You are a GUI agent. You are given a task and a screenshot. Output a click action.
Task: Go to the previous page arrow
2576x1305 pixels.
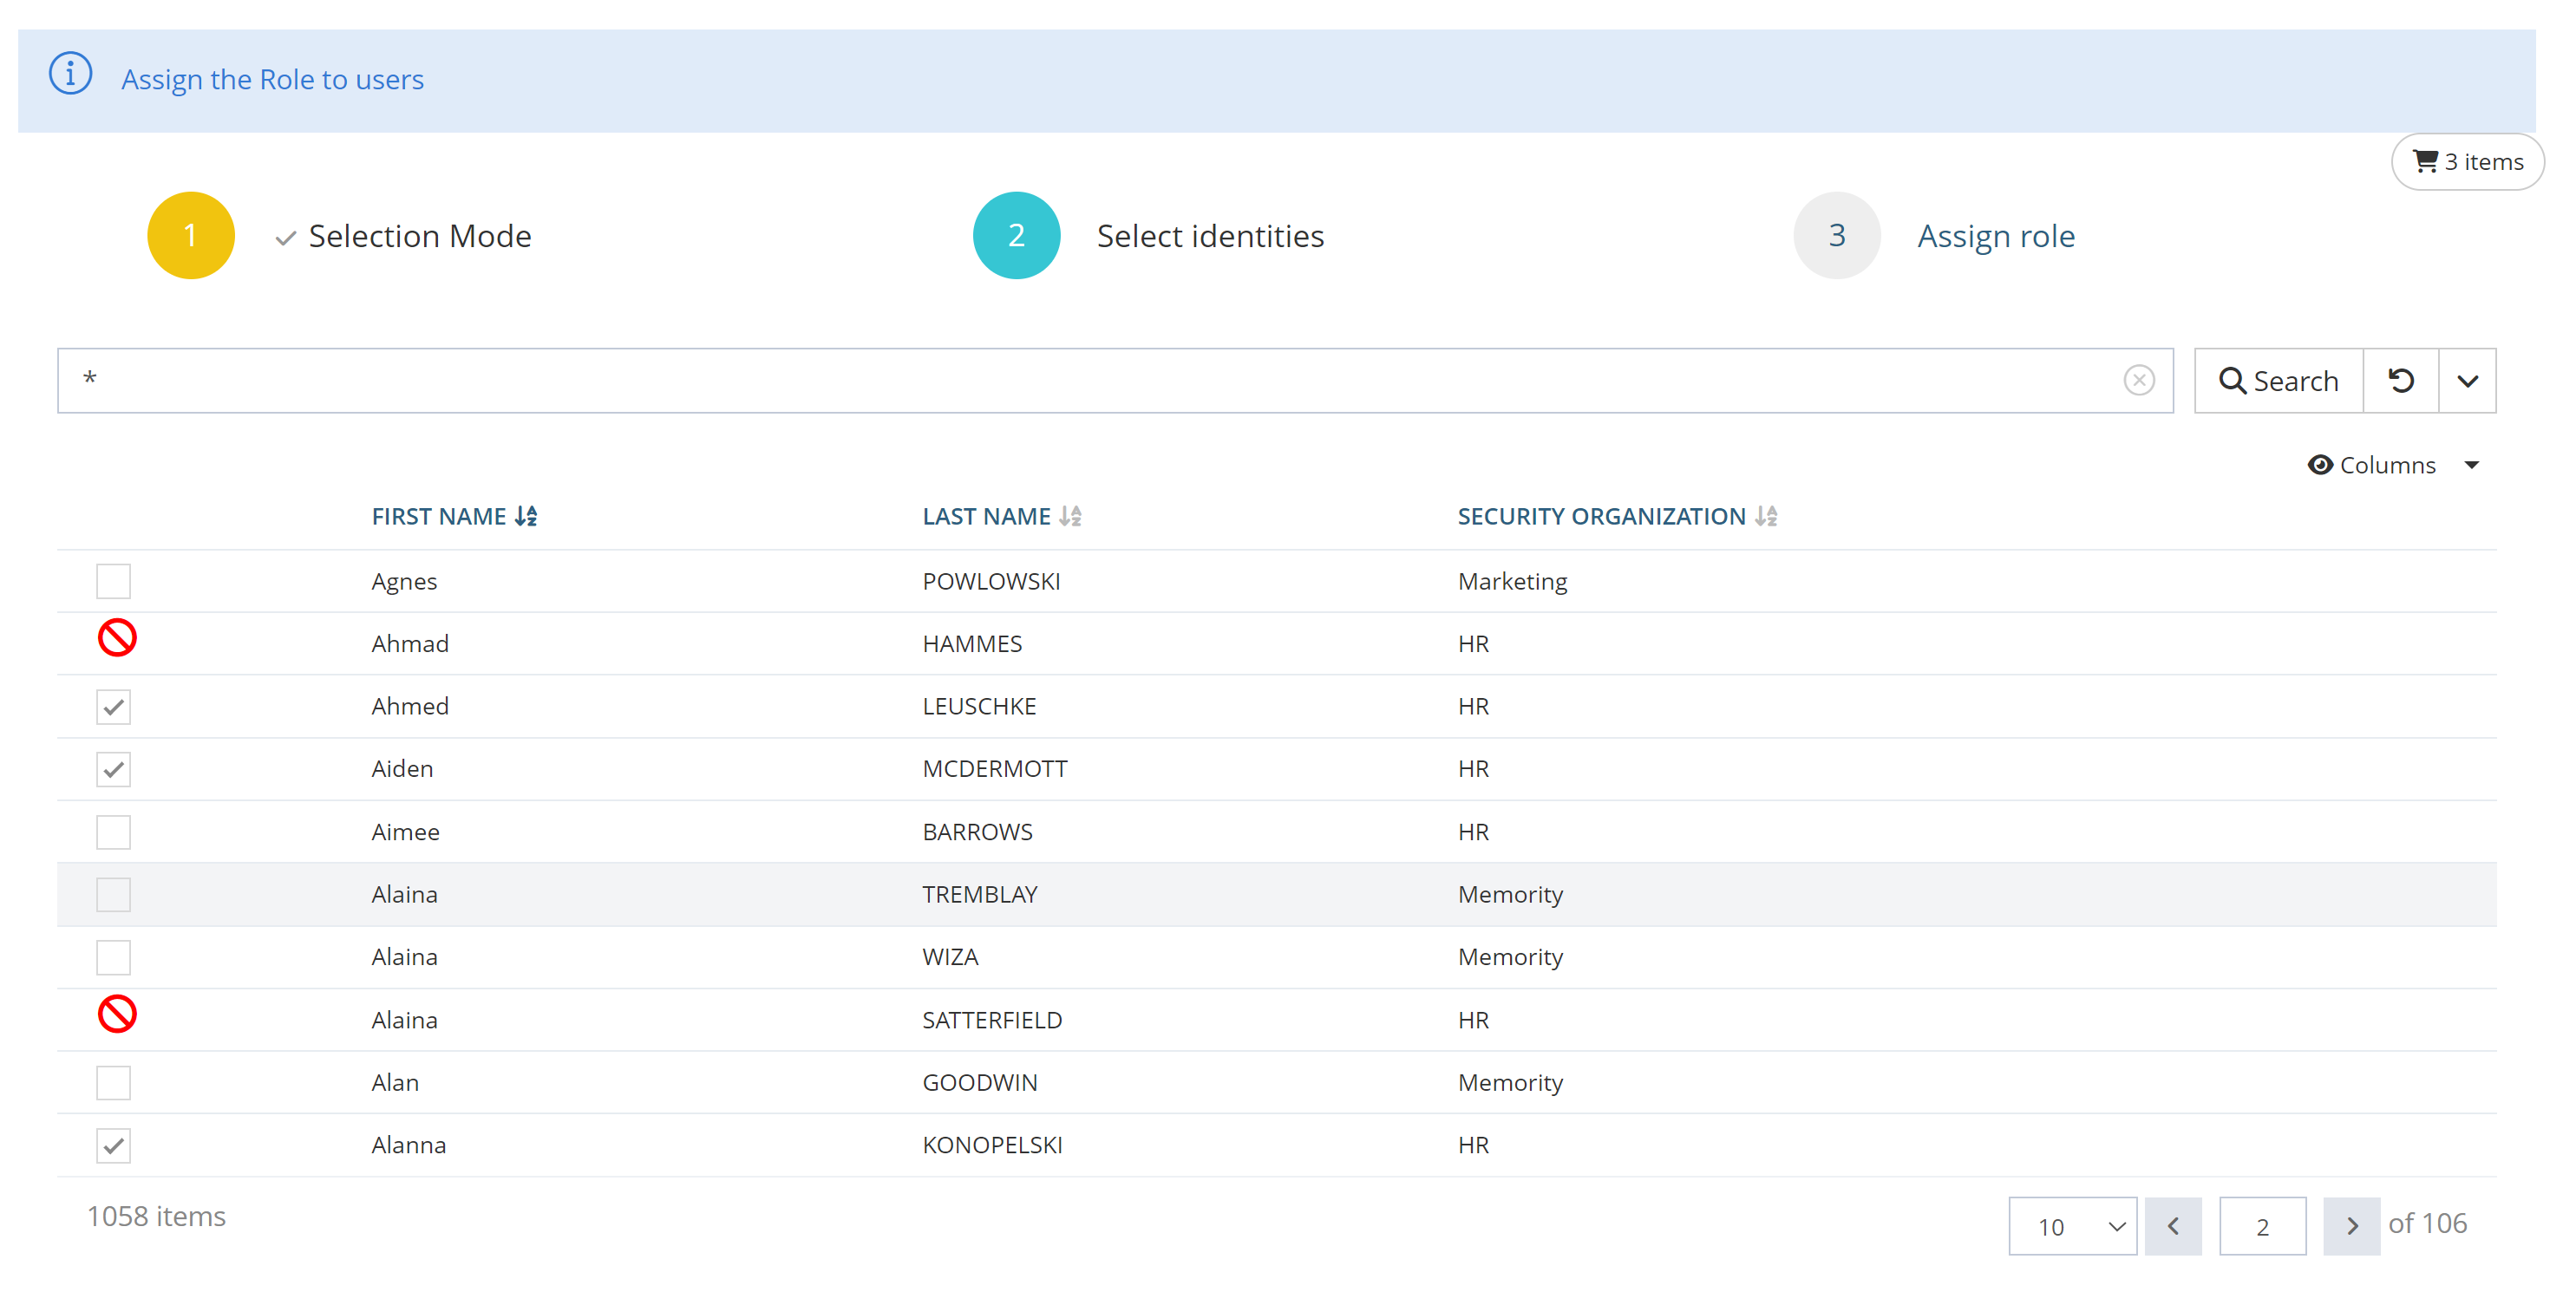pyautogui.click(x=2173, y=1226)
